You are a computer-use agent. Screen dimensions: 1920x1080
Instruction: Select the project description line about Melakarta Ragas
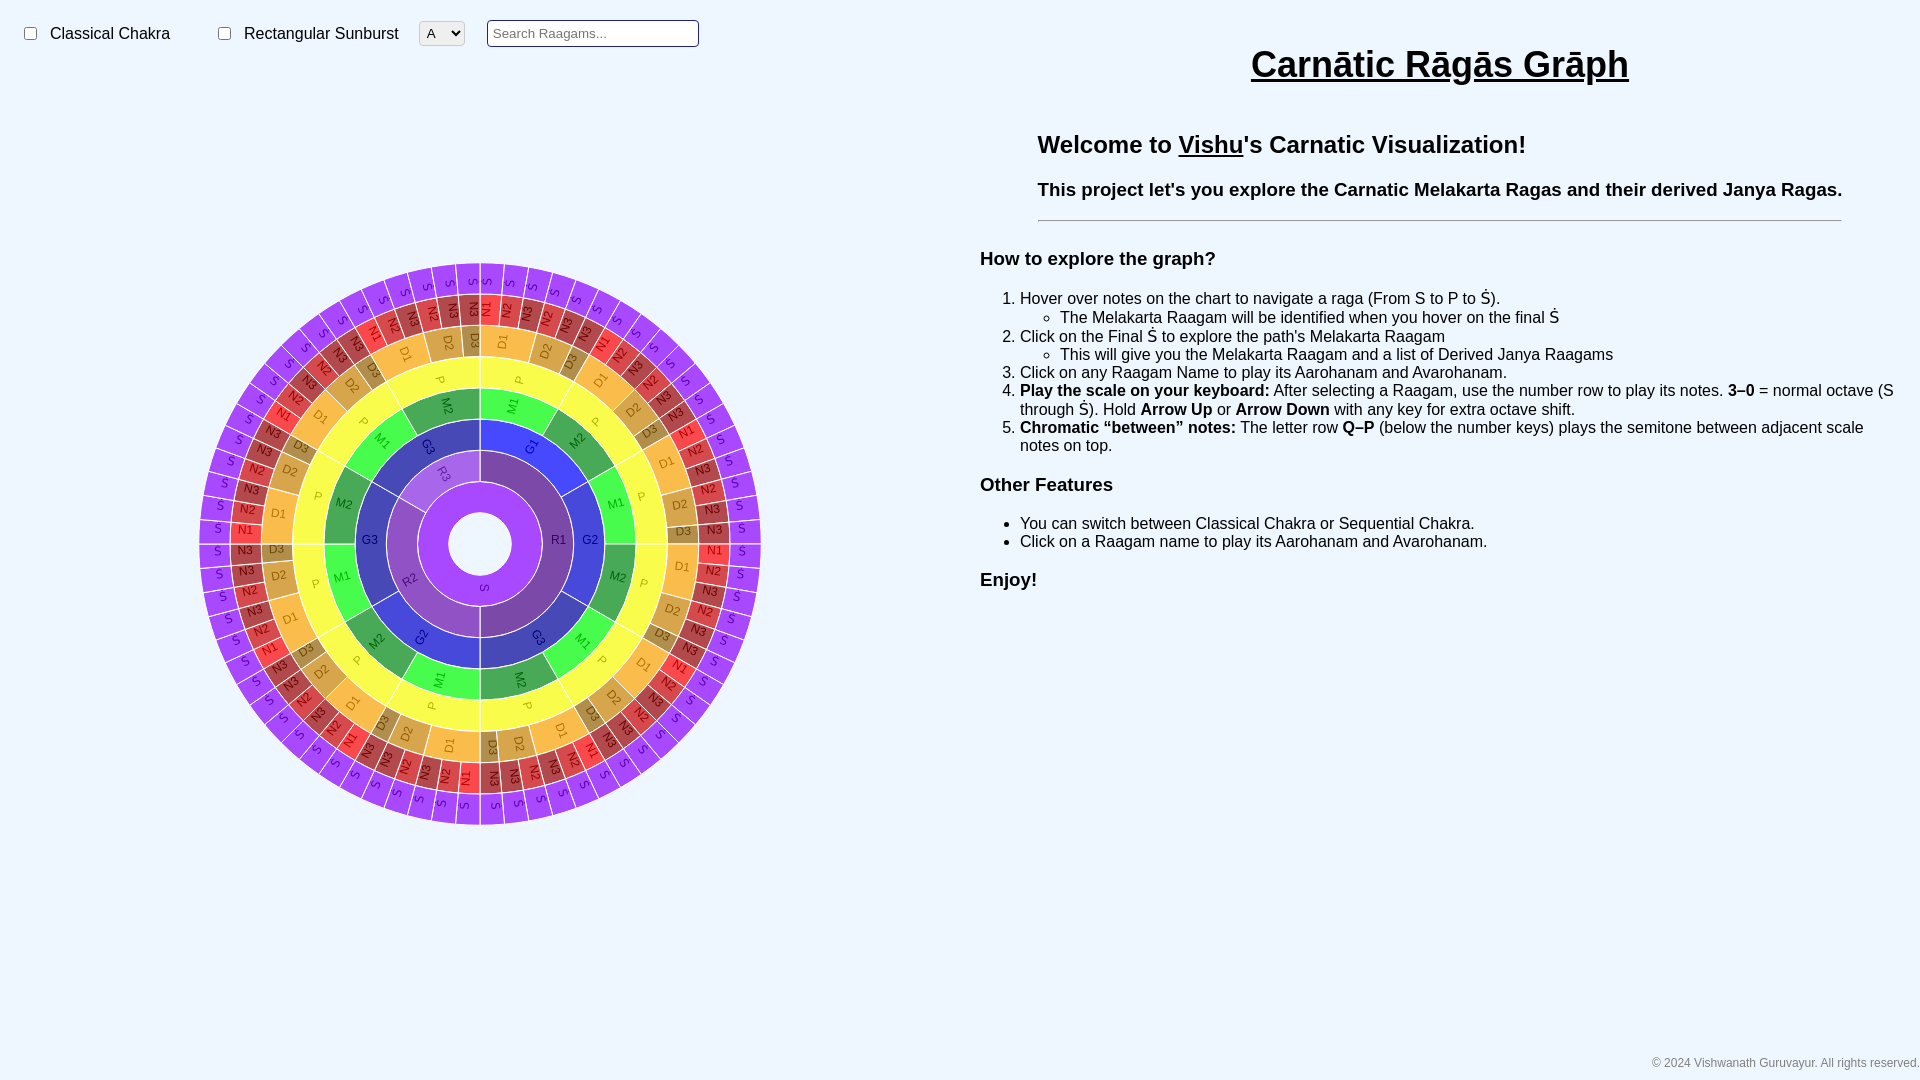(1439, 190)
